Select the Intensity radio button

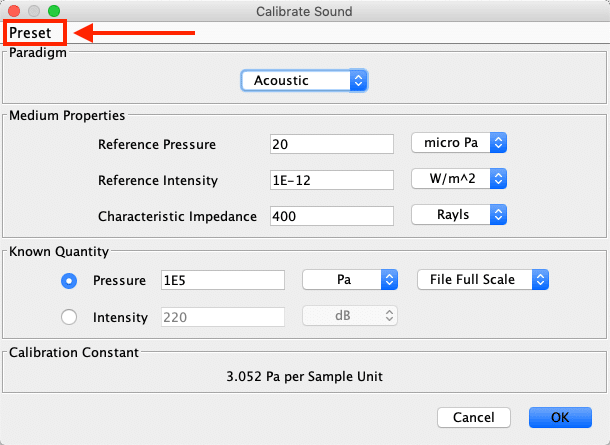coord(69,317)
